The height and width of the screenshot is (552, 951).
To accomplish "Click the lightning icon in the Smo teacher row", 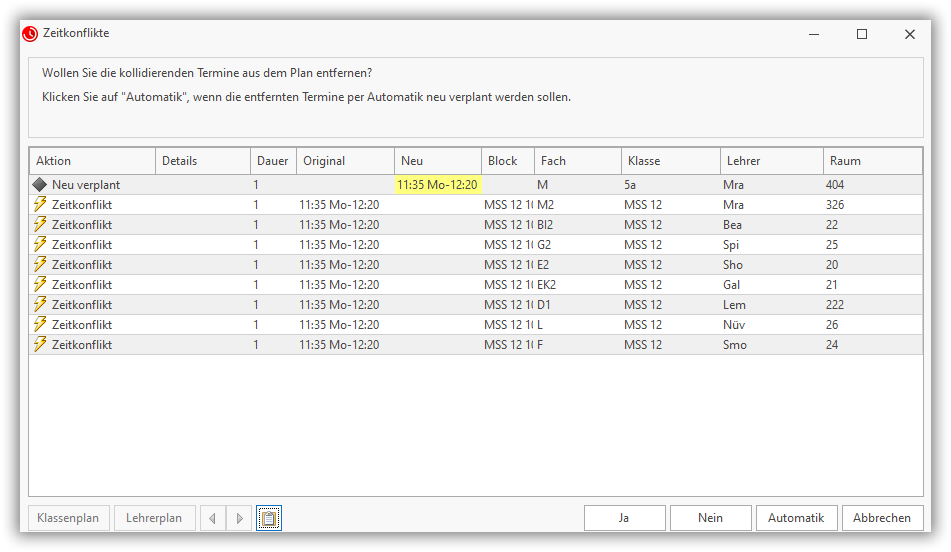I will (40, 344).
